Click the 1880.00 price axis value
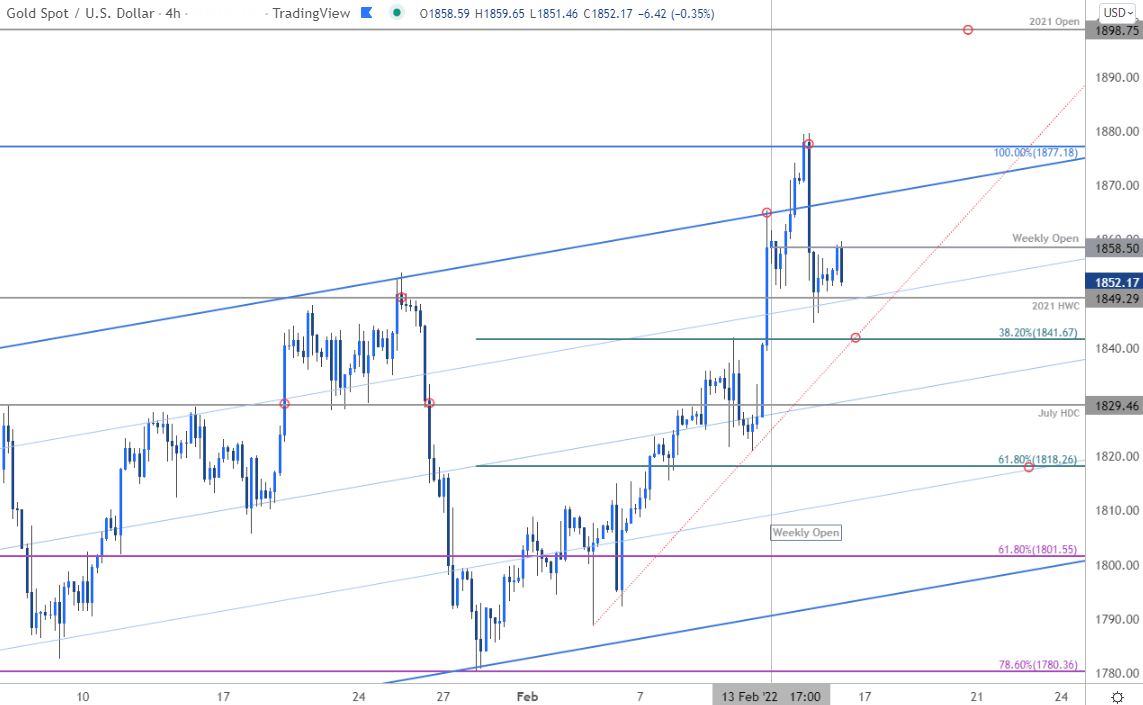1143x705 pixels. point(1117,132)
